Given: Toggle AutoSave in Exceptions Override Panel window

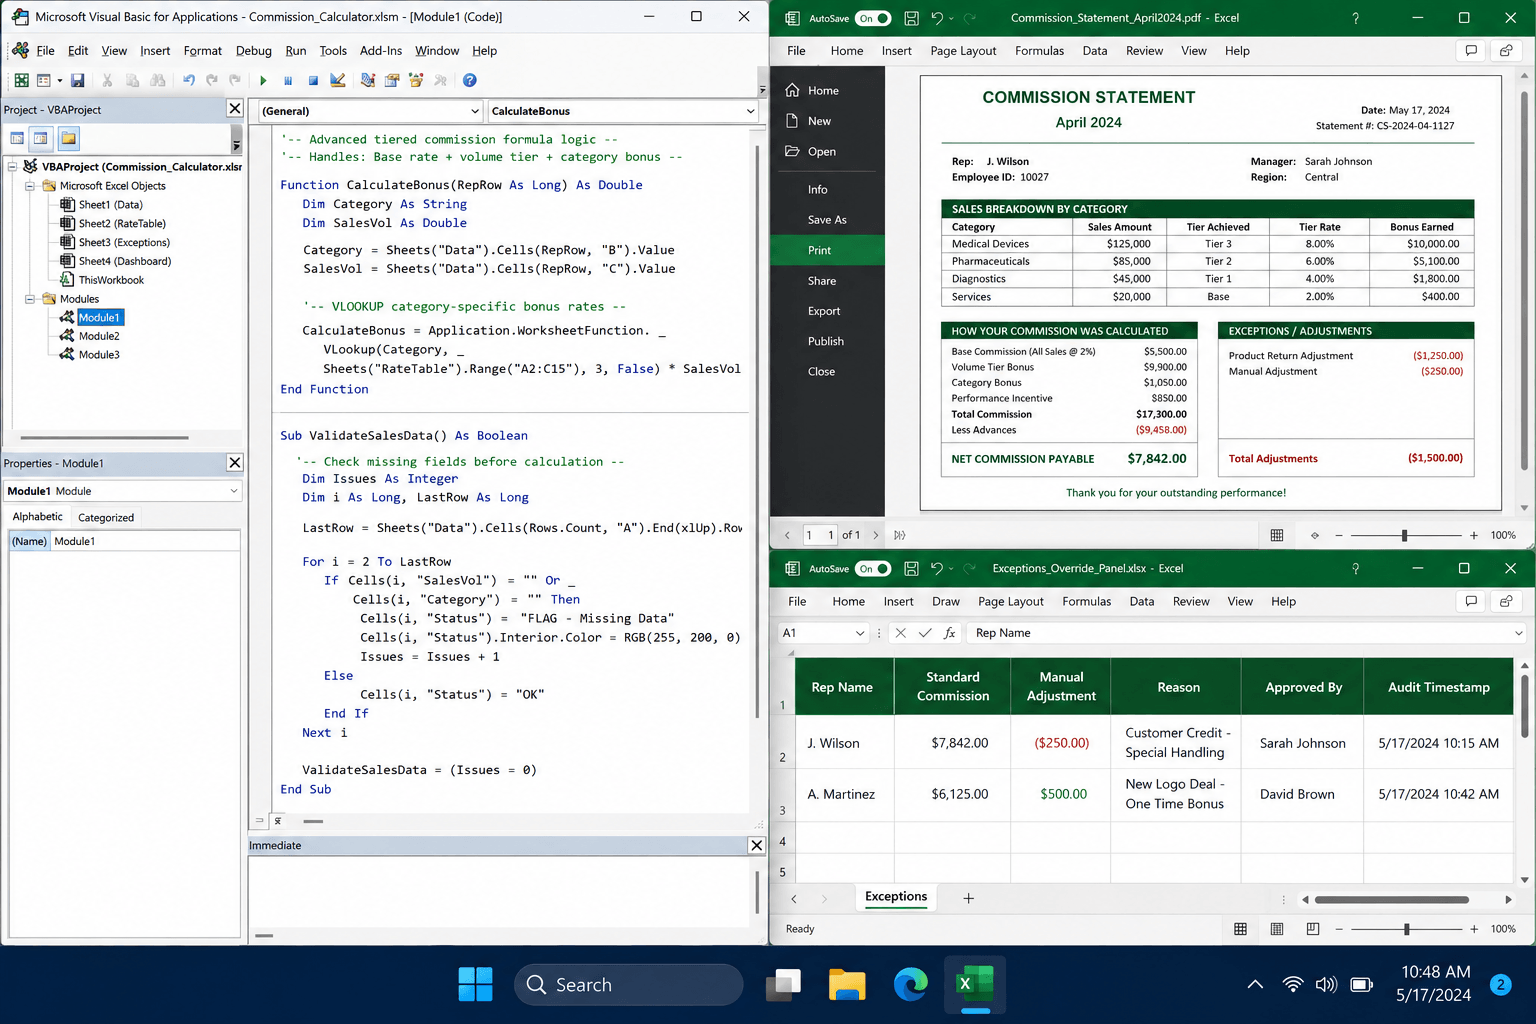Looking at the screenshot, I should coord(873,569).
